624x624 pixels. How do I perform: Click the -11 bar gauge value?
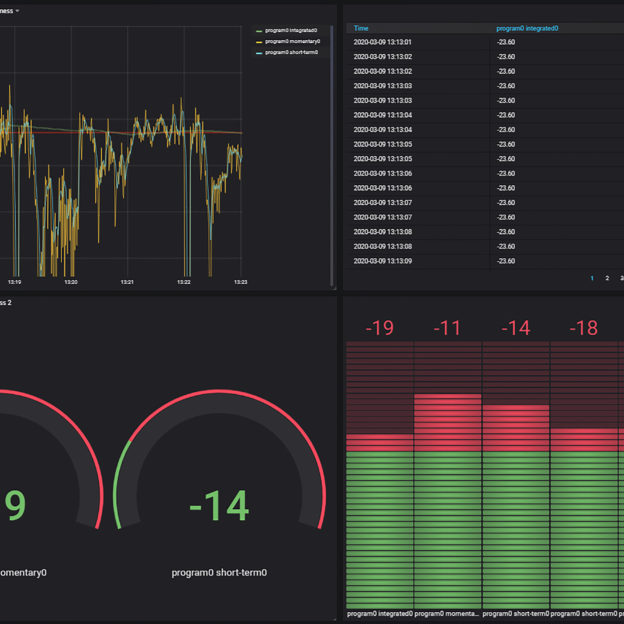pyautogui.click(x=447, y=328)
